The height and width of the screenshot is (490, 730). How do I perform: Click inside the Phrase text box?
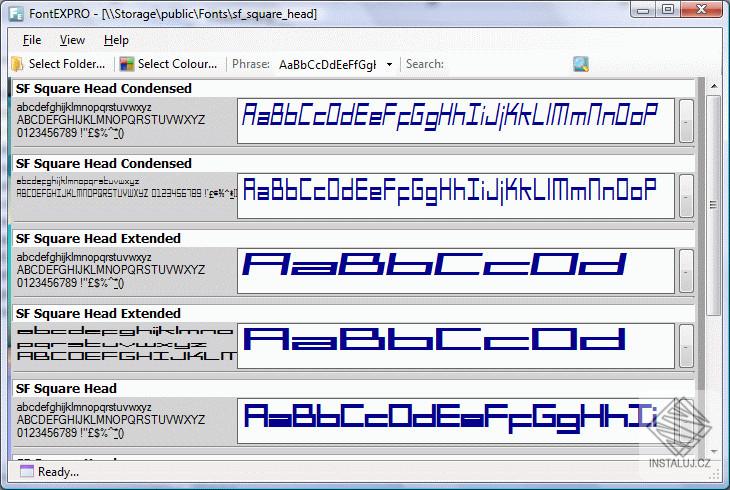click(x=327, y=64)
